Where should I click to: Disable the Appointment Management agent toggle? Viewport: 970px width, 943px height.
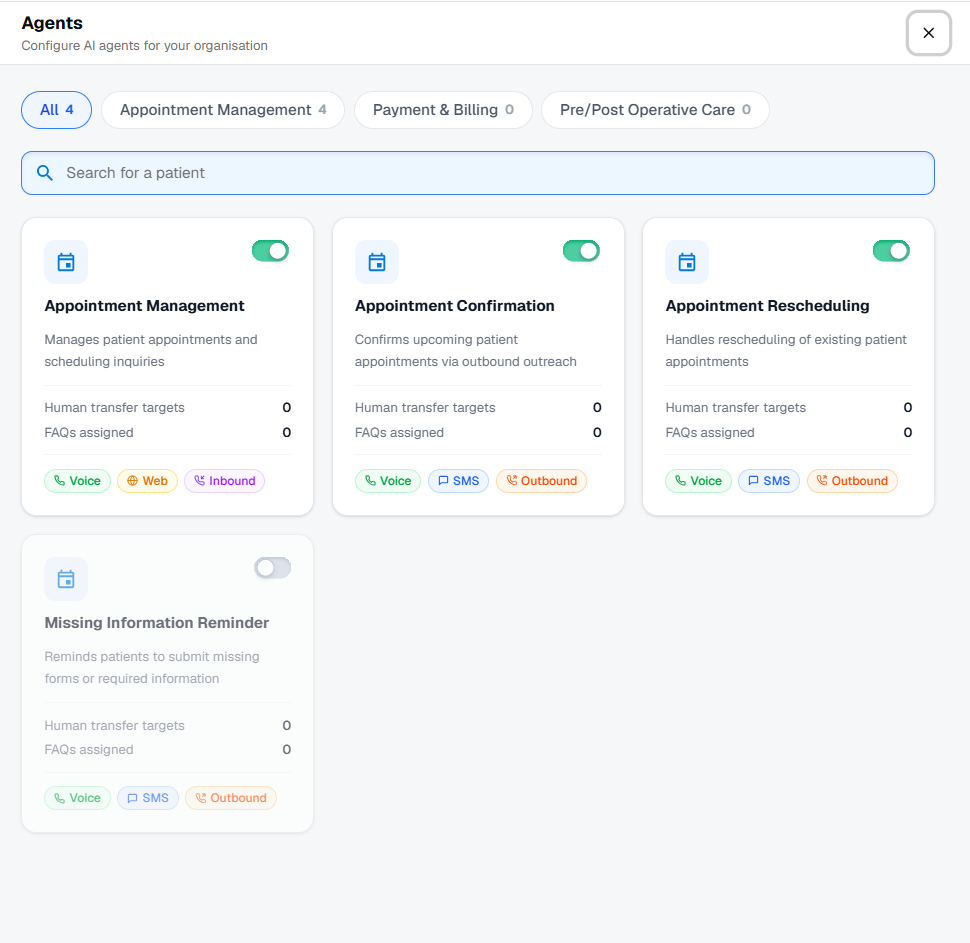270,251
